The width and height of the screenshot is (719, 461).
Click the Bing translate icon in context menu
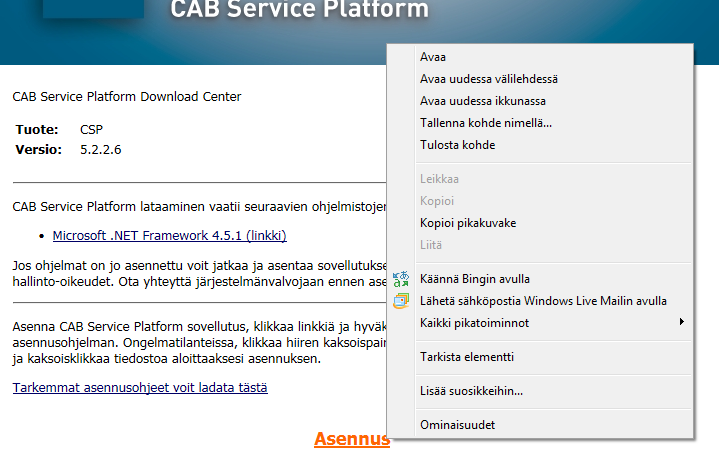[401, 279]
